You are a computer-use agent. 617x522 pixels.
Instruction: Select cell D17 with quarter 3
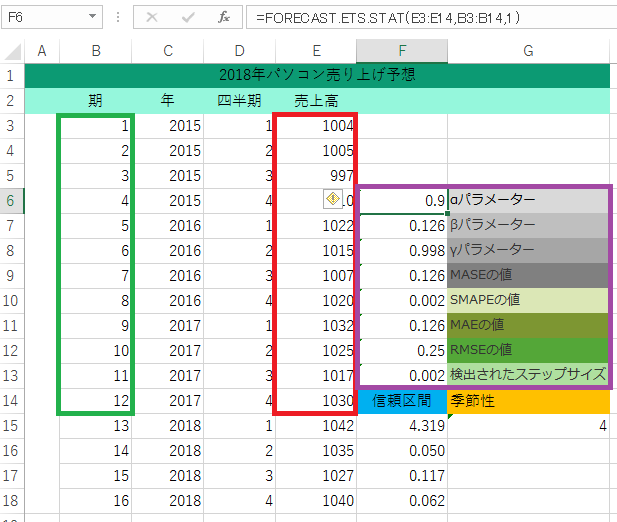click(239, 476)
